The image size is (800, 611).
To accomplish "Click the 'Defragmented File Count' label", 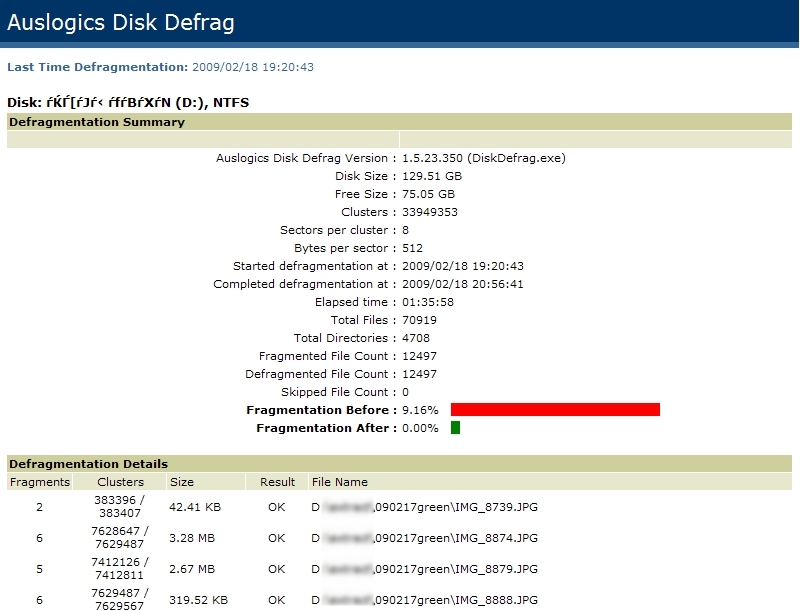I will pos(320,374).
